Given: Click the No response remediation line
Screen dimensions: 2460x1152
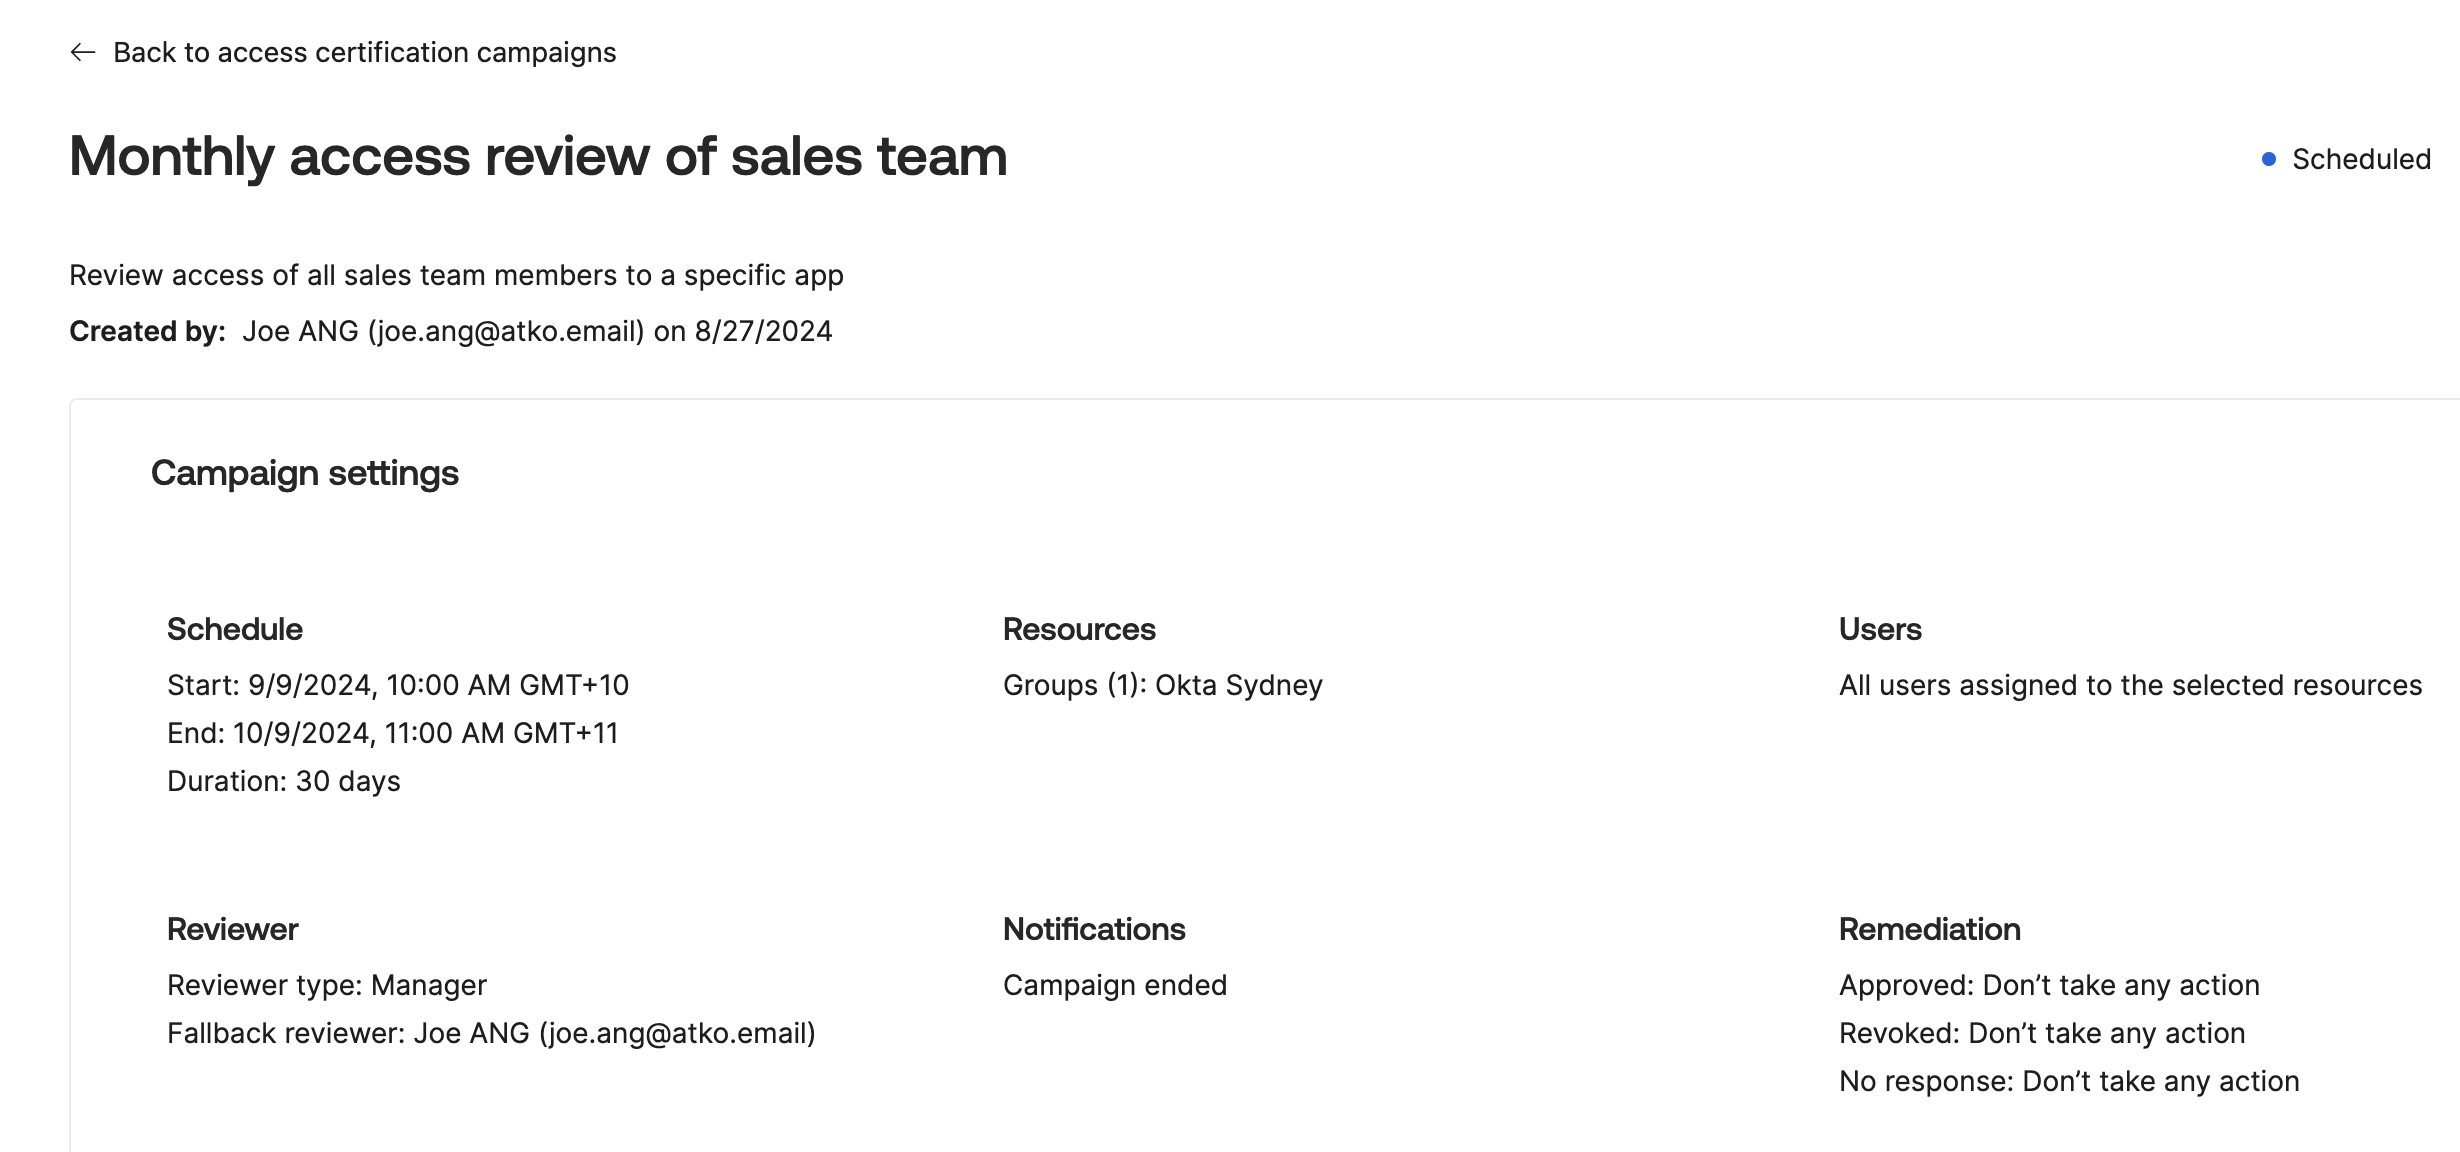Looking at the screenshot, I should (2068, 1081).
